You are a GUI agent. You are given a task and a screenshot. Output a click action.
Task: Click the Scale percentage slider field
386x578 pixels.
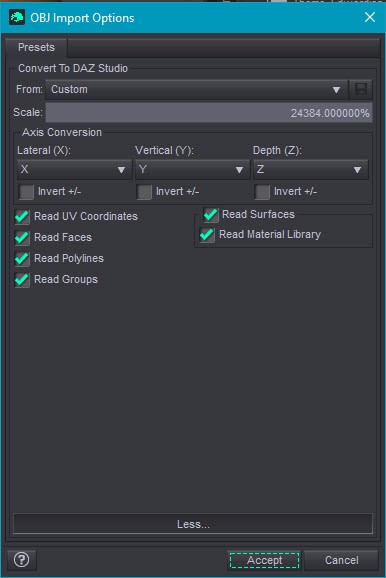pyautogui.click(x=209, y=112)
